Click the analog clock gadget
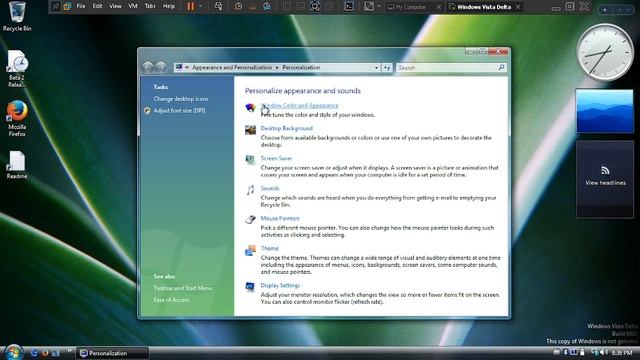Image resolution: width=640 pixels, height=360 pixels. pyautogui.click(x=604, y=52)
